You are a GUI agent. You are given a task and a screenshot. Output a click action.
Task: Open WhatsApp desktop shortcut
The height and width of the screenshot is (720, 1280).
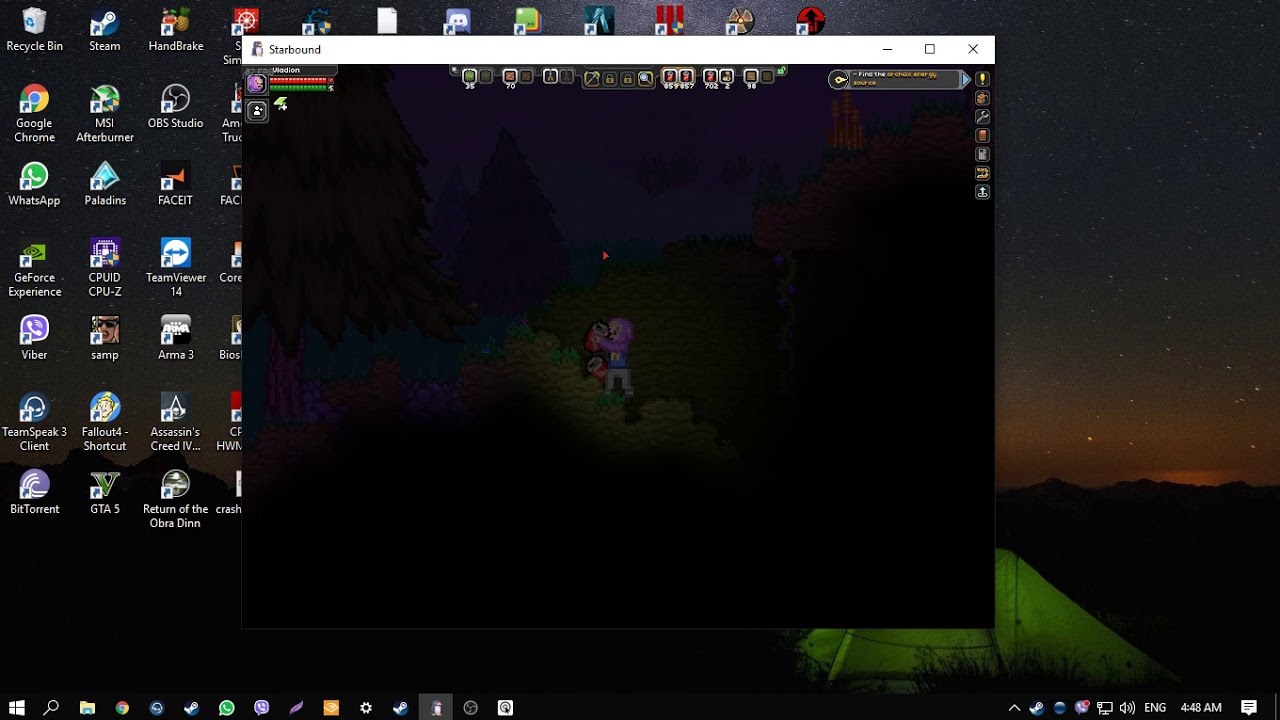(x=34, y=184)
